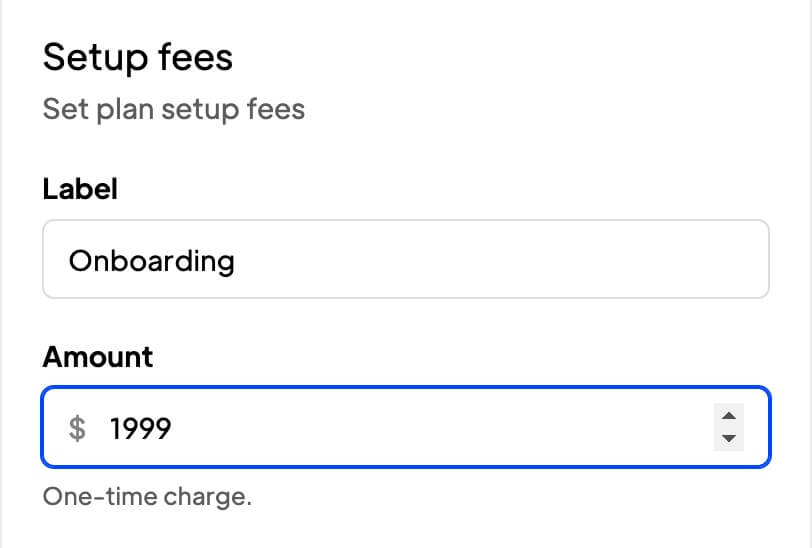The width and height of the screenshot is (812, 548).
Task: Click the "Onboarding" text in Label field
Action: [151, 261]
